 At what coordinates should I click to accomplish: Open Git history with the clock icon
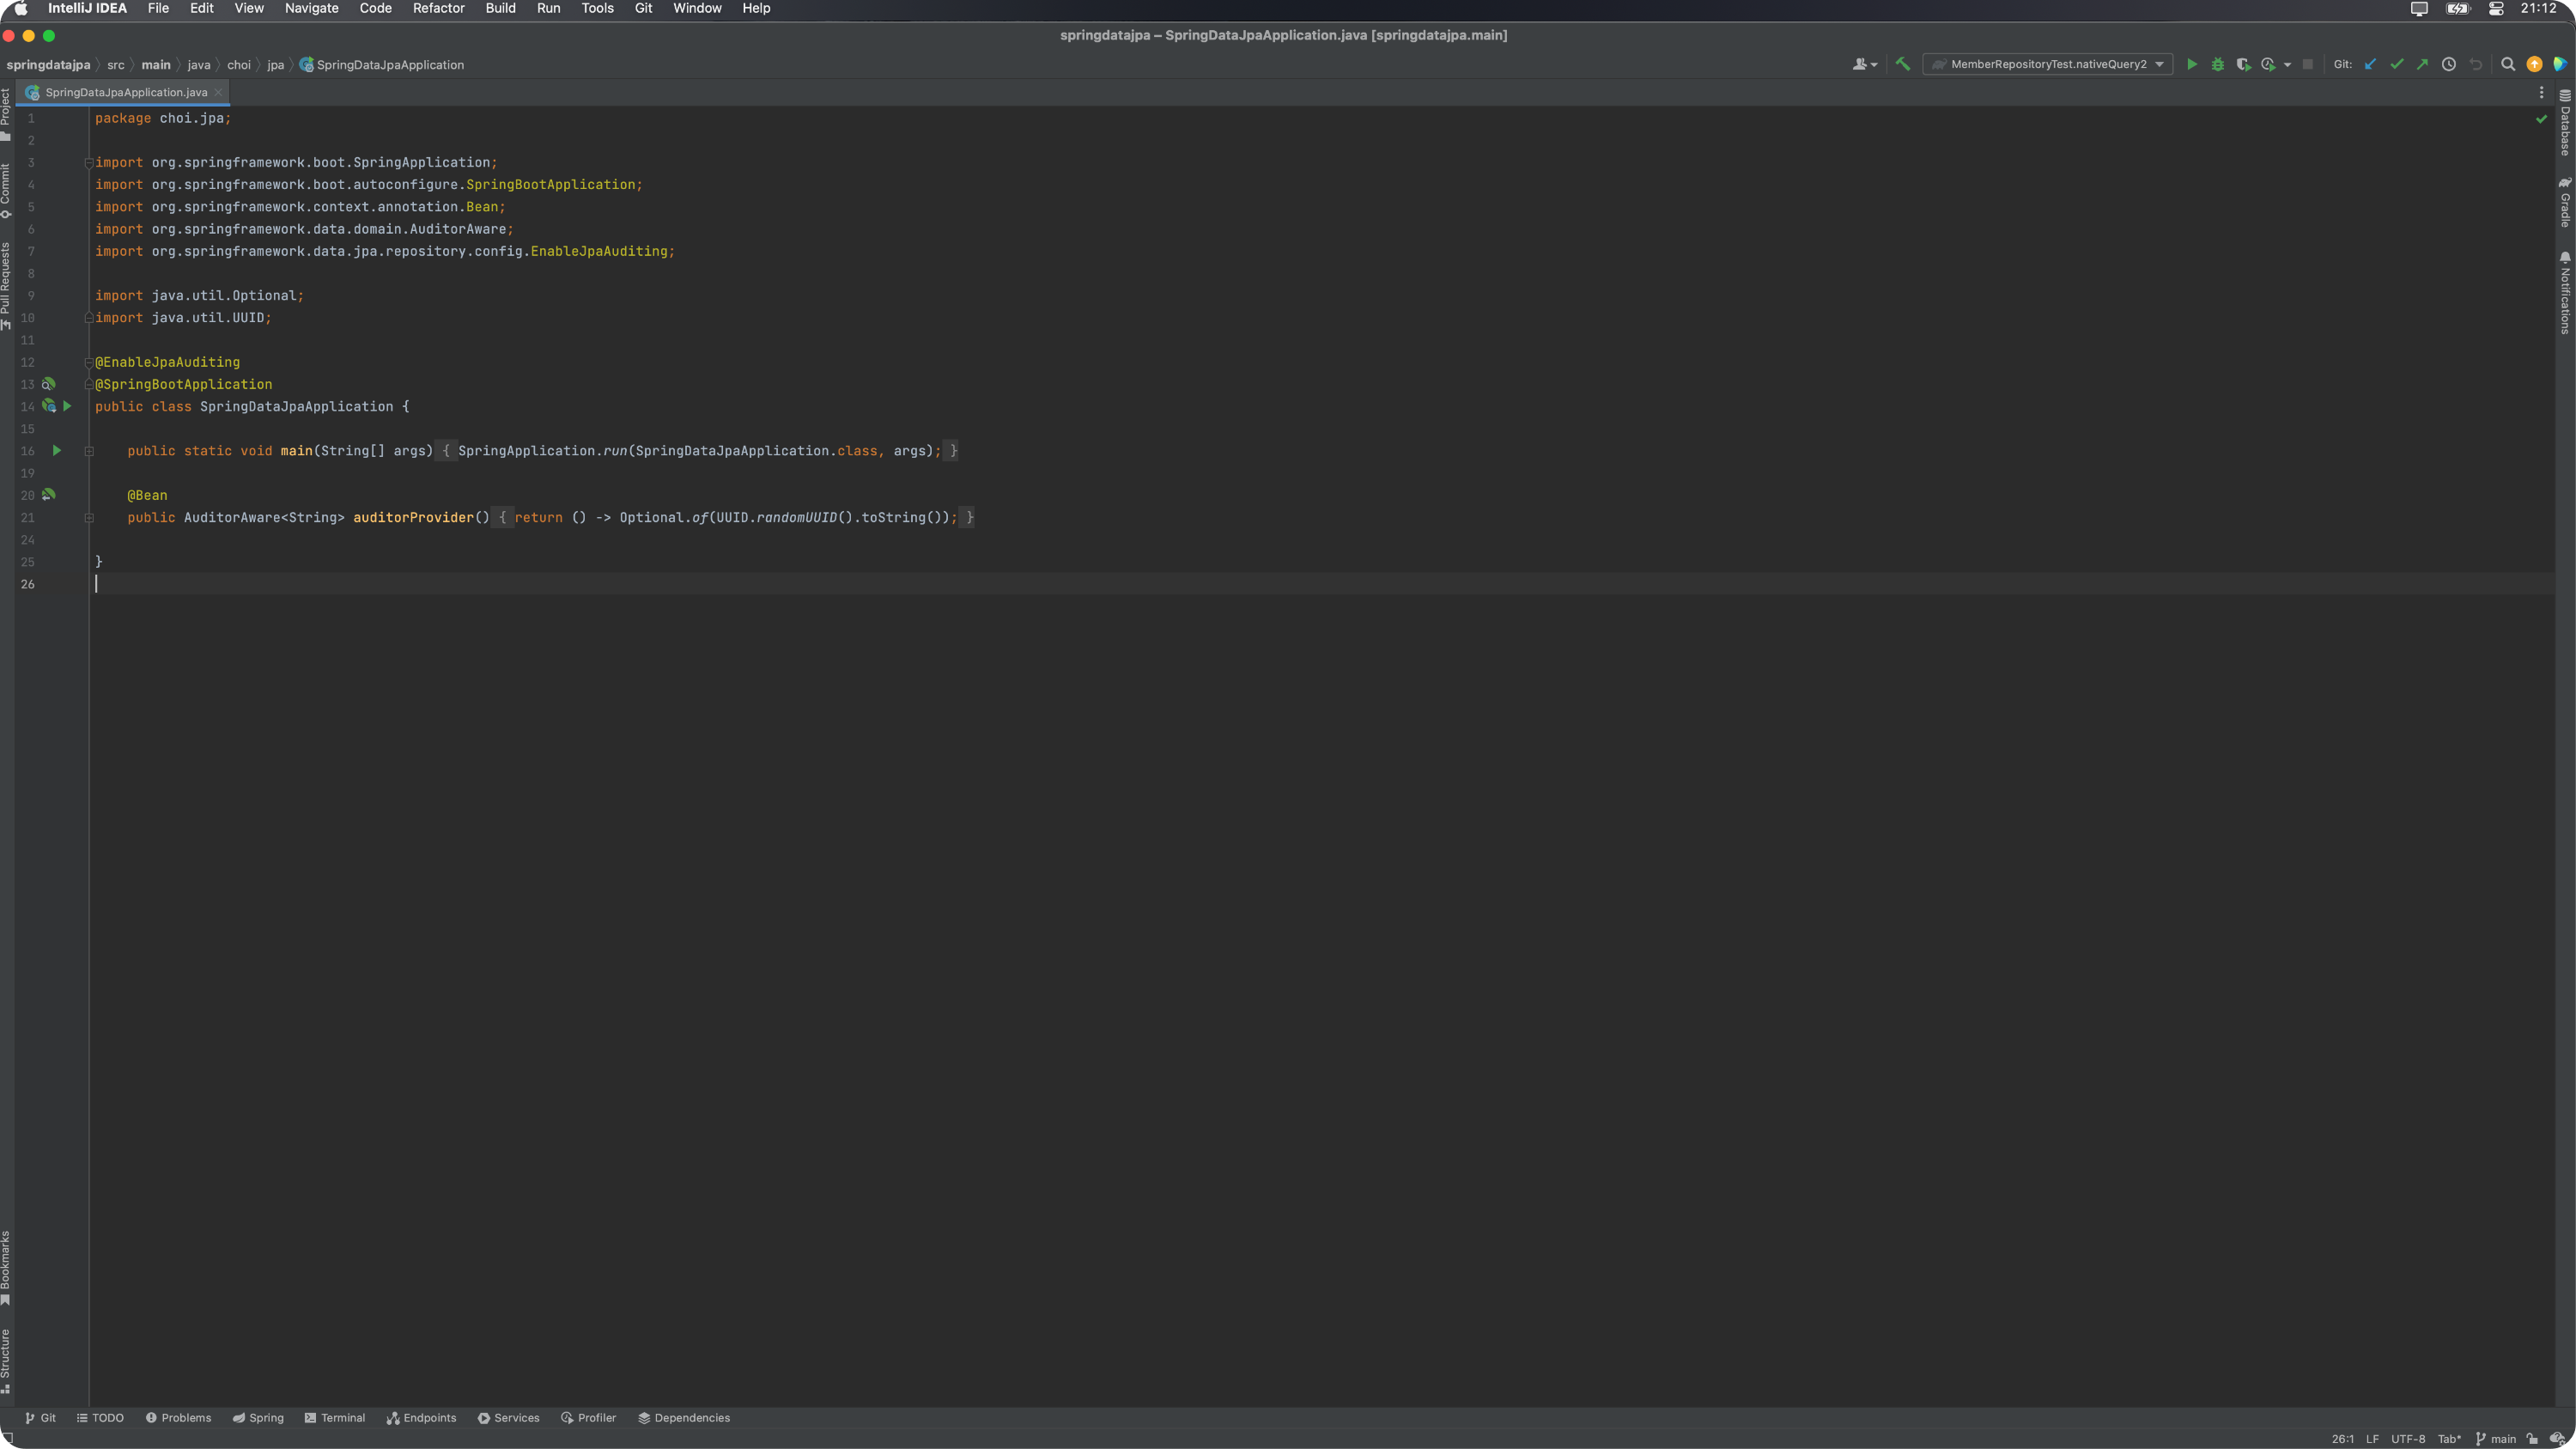pyautogui.click(x=2448, y=64)
